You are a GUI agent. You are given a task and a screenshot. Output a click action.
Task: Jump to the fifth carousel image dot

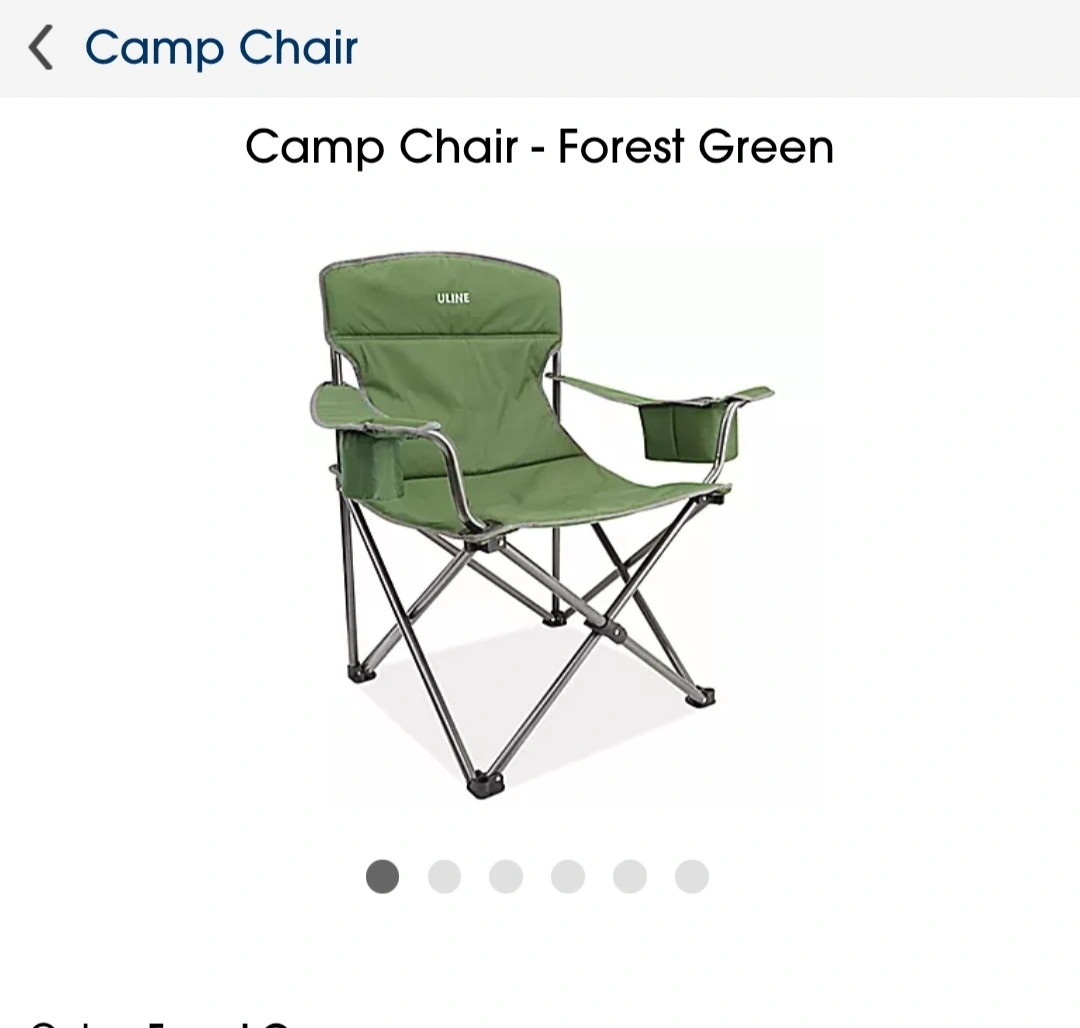click(630, 877)
